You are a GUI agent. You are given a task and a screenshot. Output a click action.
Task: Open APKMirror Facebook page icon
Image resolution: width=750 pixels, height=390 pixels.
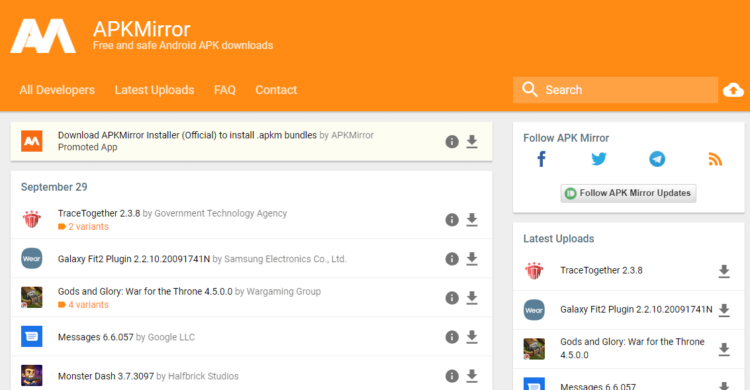click(541, 159)
